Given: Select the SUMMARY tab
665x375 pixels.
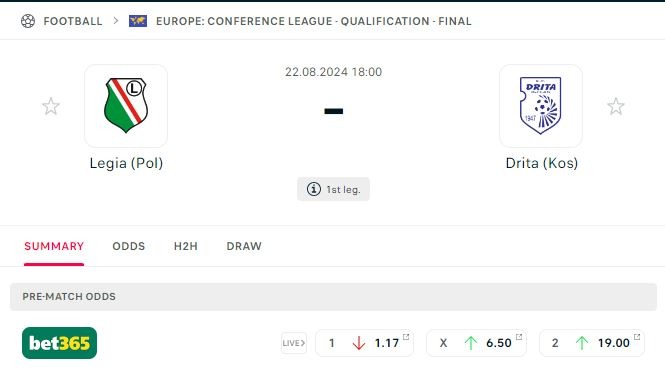Looking at the screenshot, I should click(54, 246).
